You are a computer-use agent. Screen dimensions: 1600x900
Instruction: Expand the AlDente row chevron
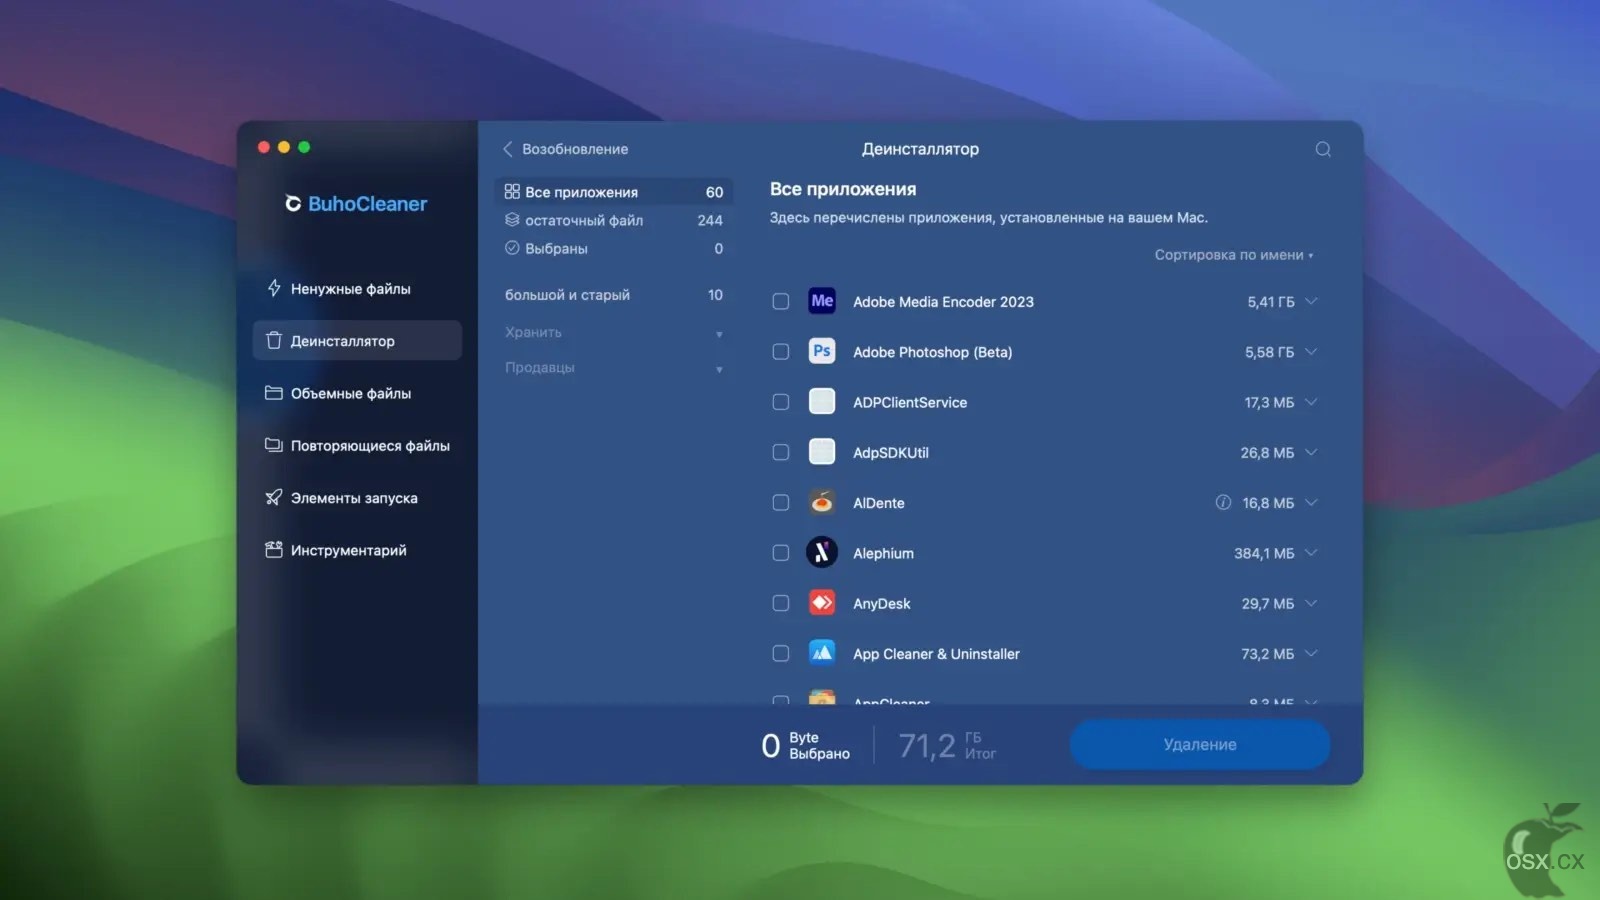pos(1311,502)
